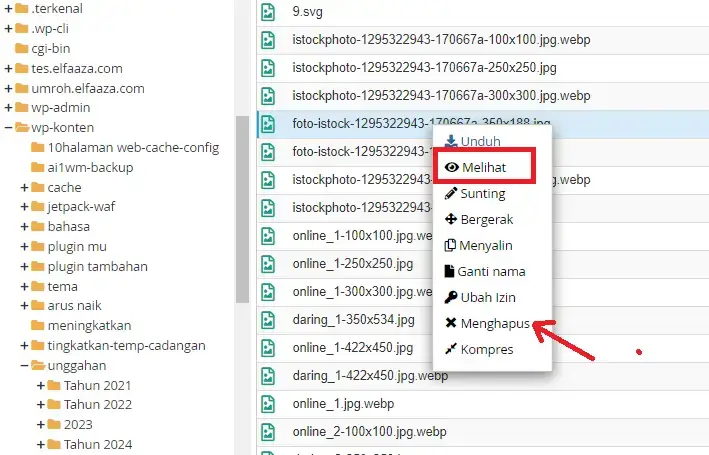Collapse the wp-konten folder
The width and height of the screenshot is (709, 455).
pos(8,128)
